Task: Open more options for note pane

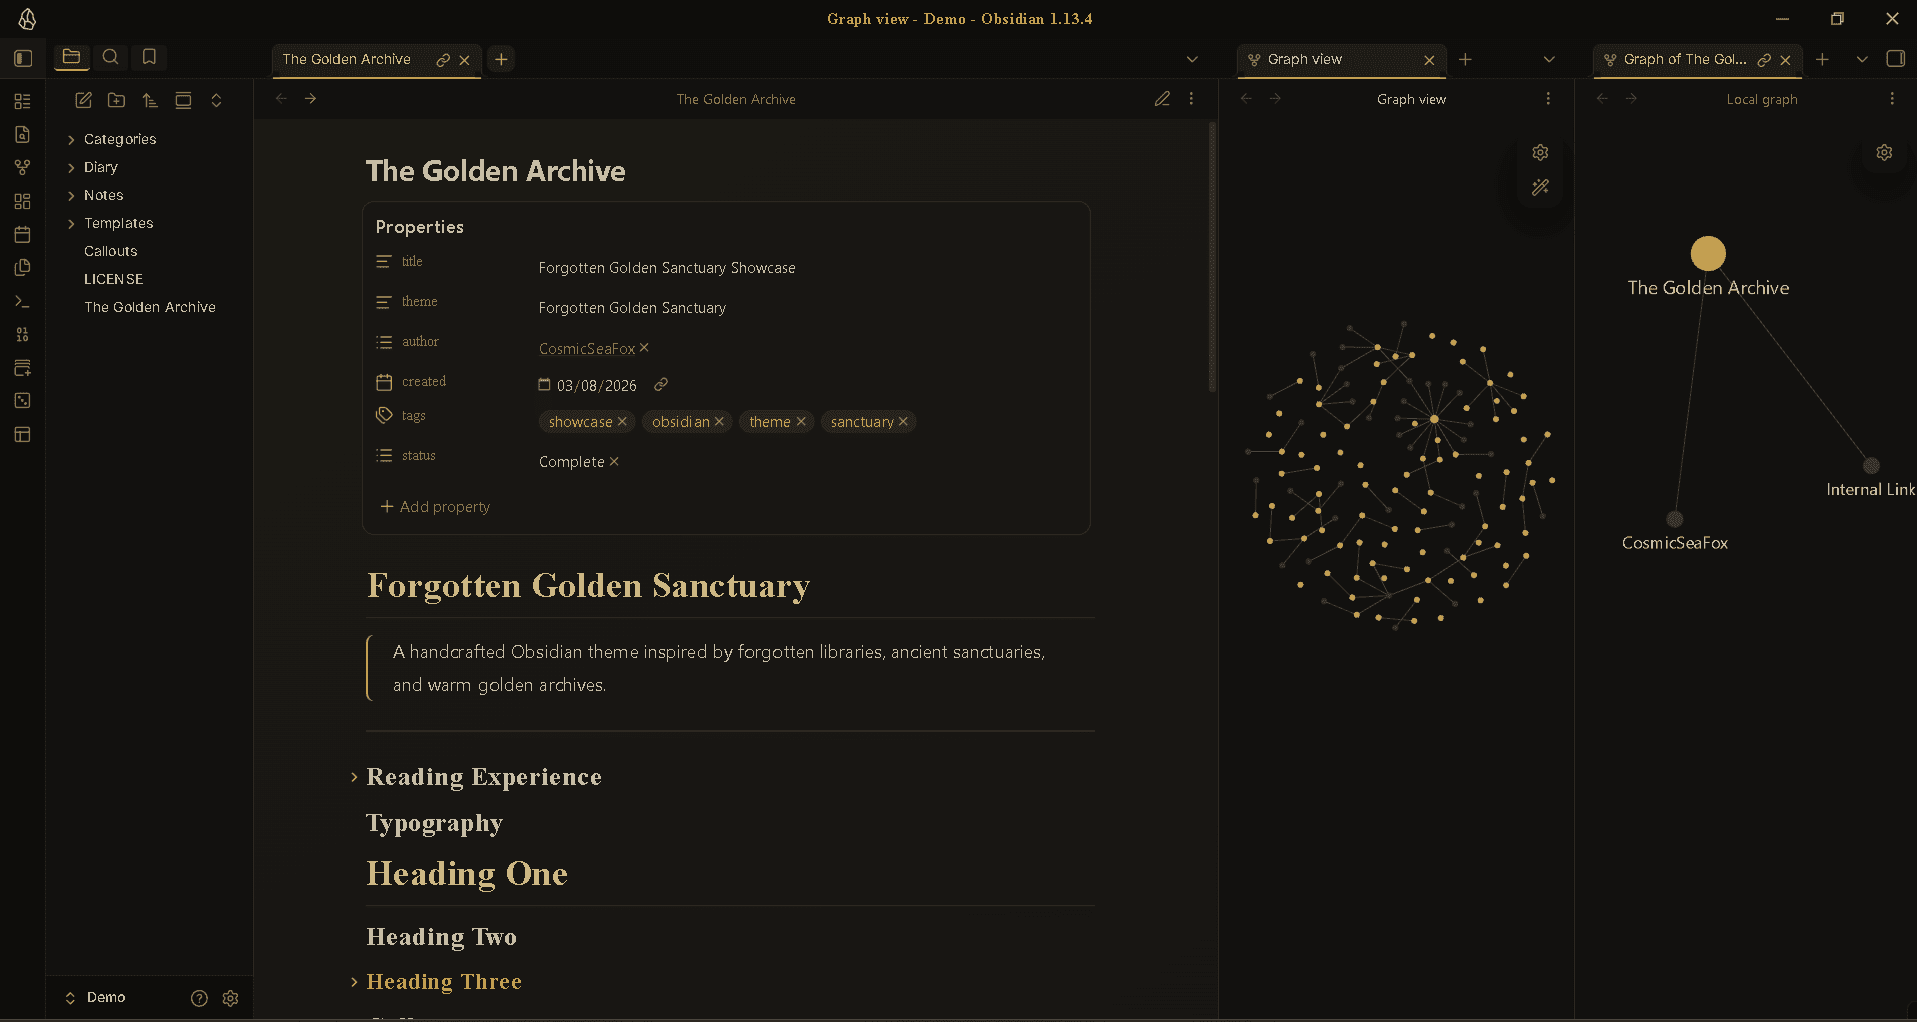Action: (1191, 98)
